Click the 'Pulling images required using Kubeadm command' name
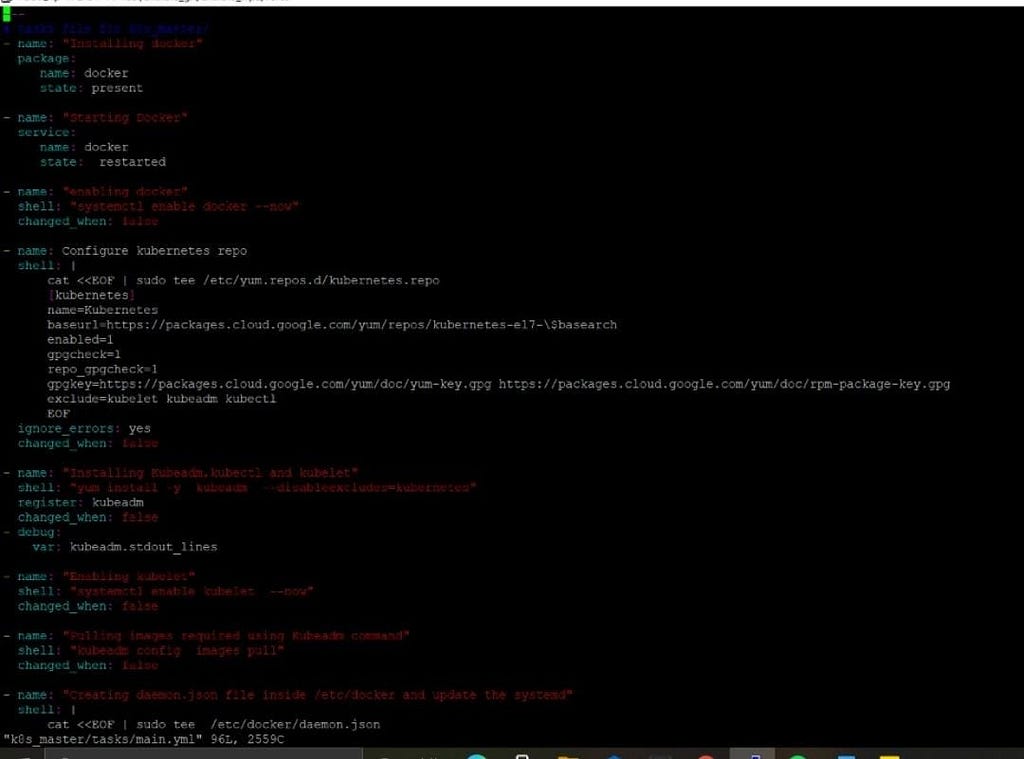 [236, 636]
